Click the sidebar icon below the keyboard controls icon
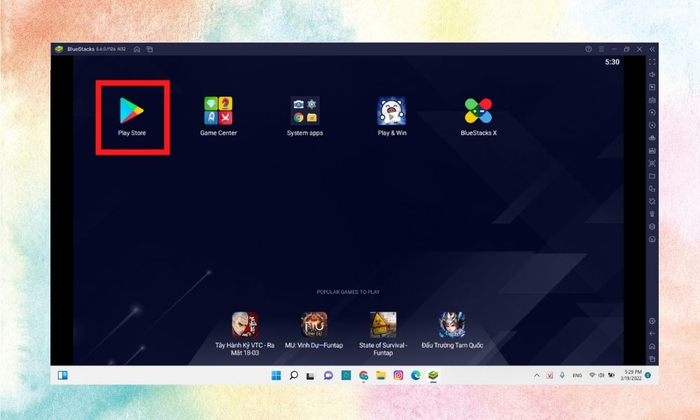Image resolution: width=700 pixels, height=420 pixels. pyautogui.click(x=652, y=112)
